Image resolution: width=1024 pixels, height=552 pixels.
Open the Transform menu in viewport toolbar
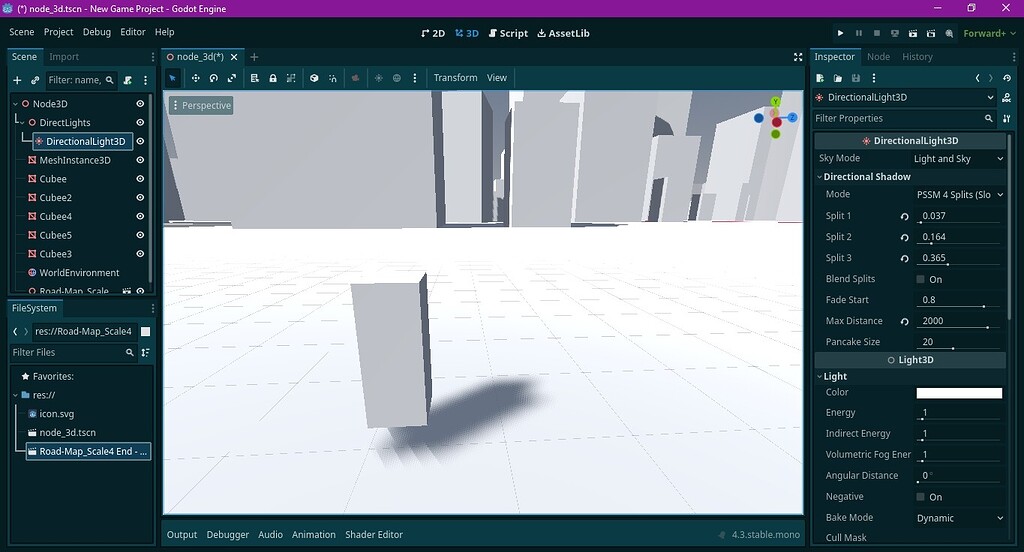pos(455,78)
